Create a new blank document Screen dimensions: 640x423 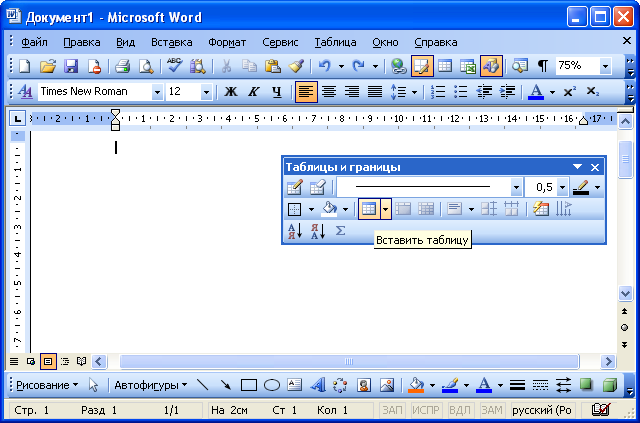click(x=25, y=66)
